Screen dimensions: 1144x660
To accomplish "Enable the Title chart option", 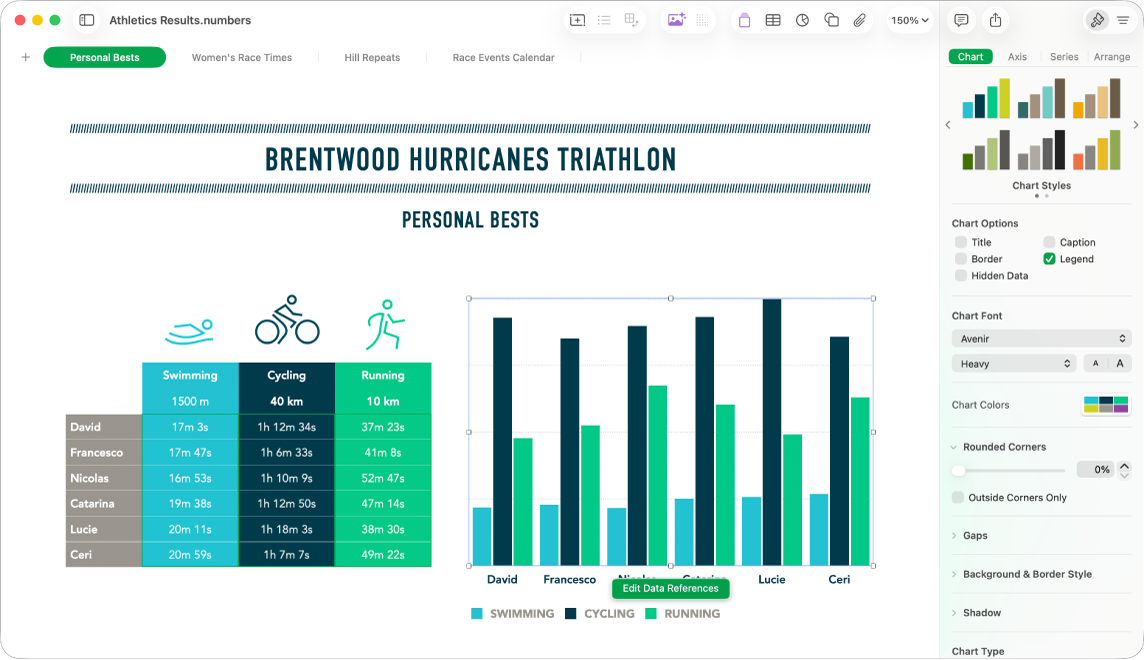I will pos(963,242).
